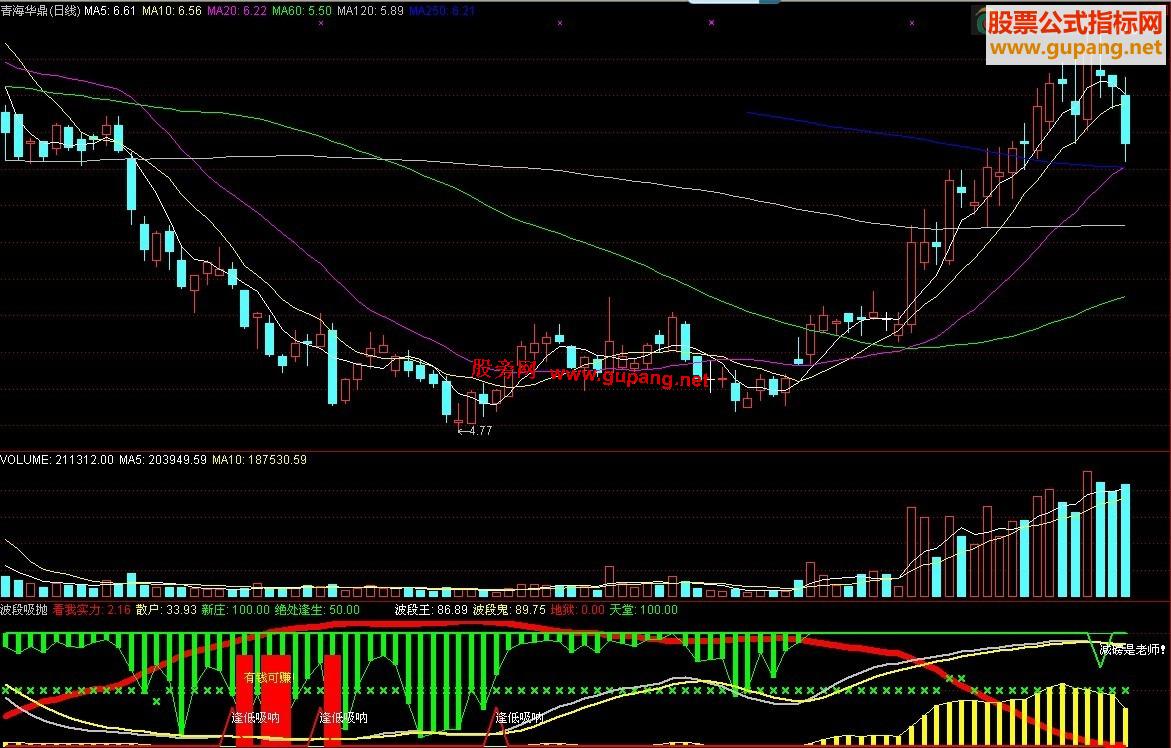Click the 有钱可赚 signal label
1171x748 pixels.
(x=268, y=678)
